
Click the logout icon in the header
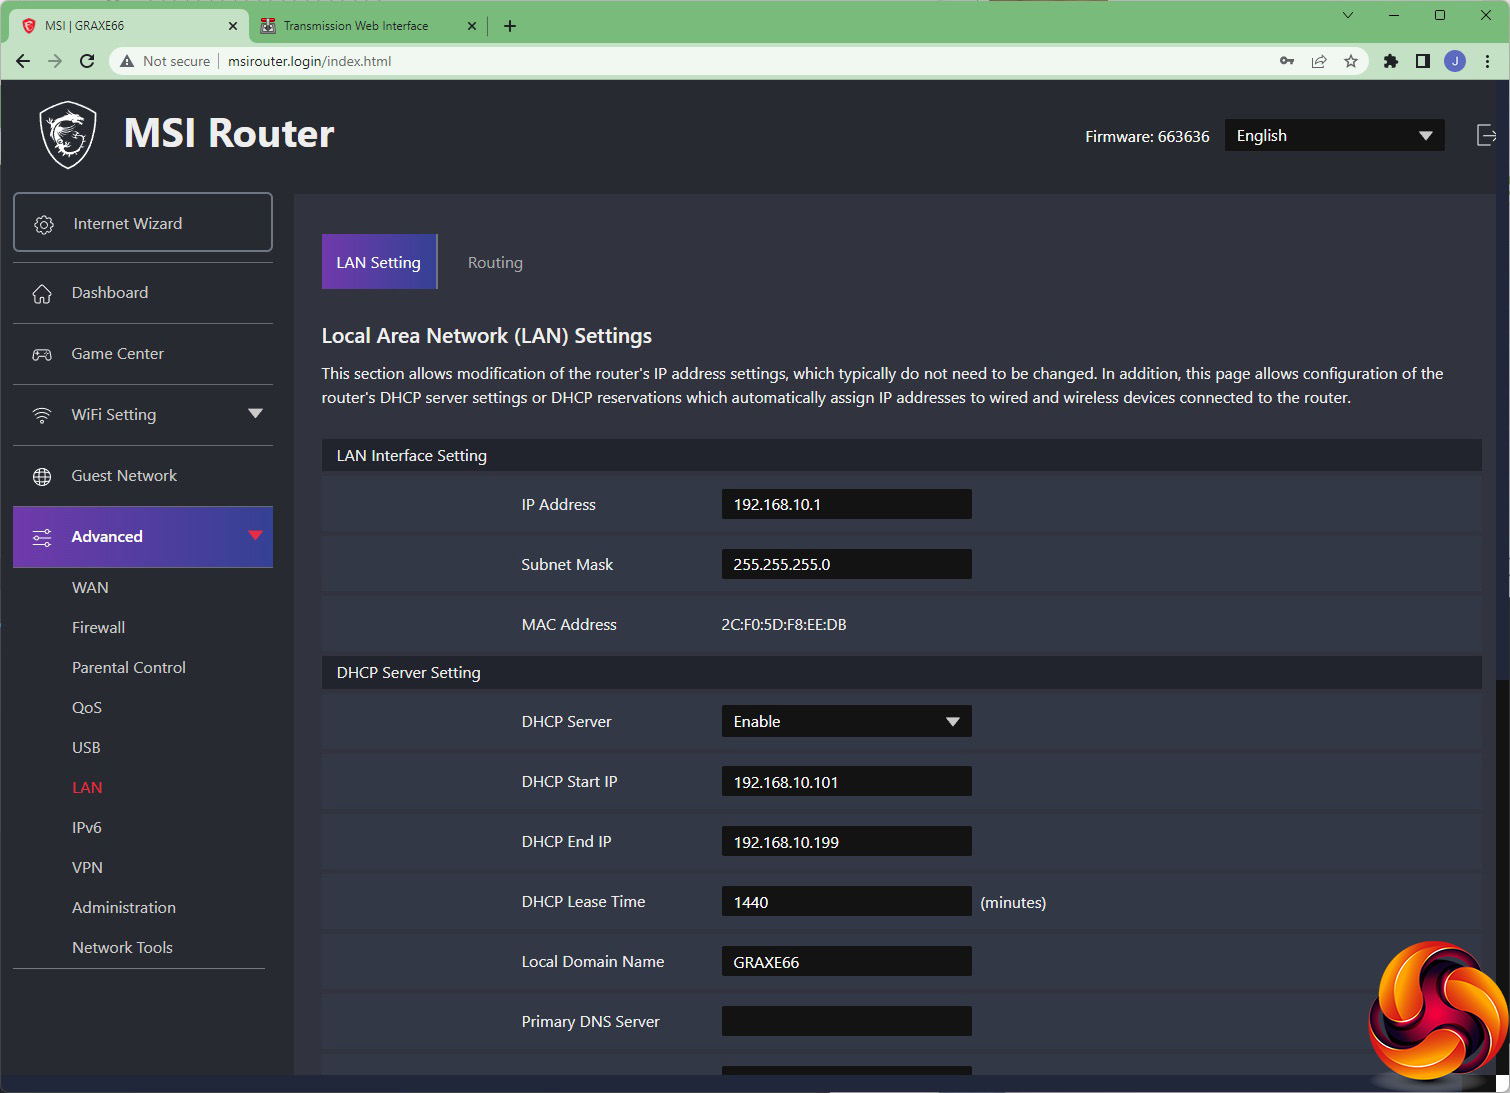(x=1486, y=136)
